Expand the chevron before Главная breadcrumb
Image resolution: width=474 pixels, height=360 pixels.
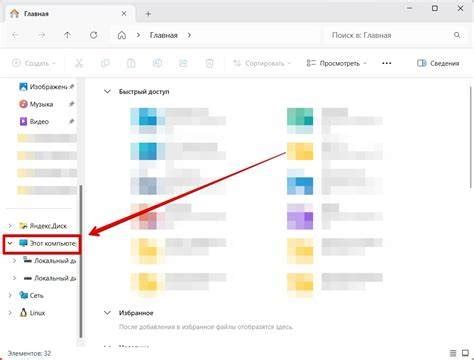pos(138,35)
